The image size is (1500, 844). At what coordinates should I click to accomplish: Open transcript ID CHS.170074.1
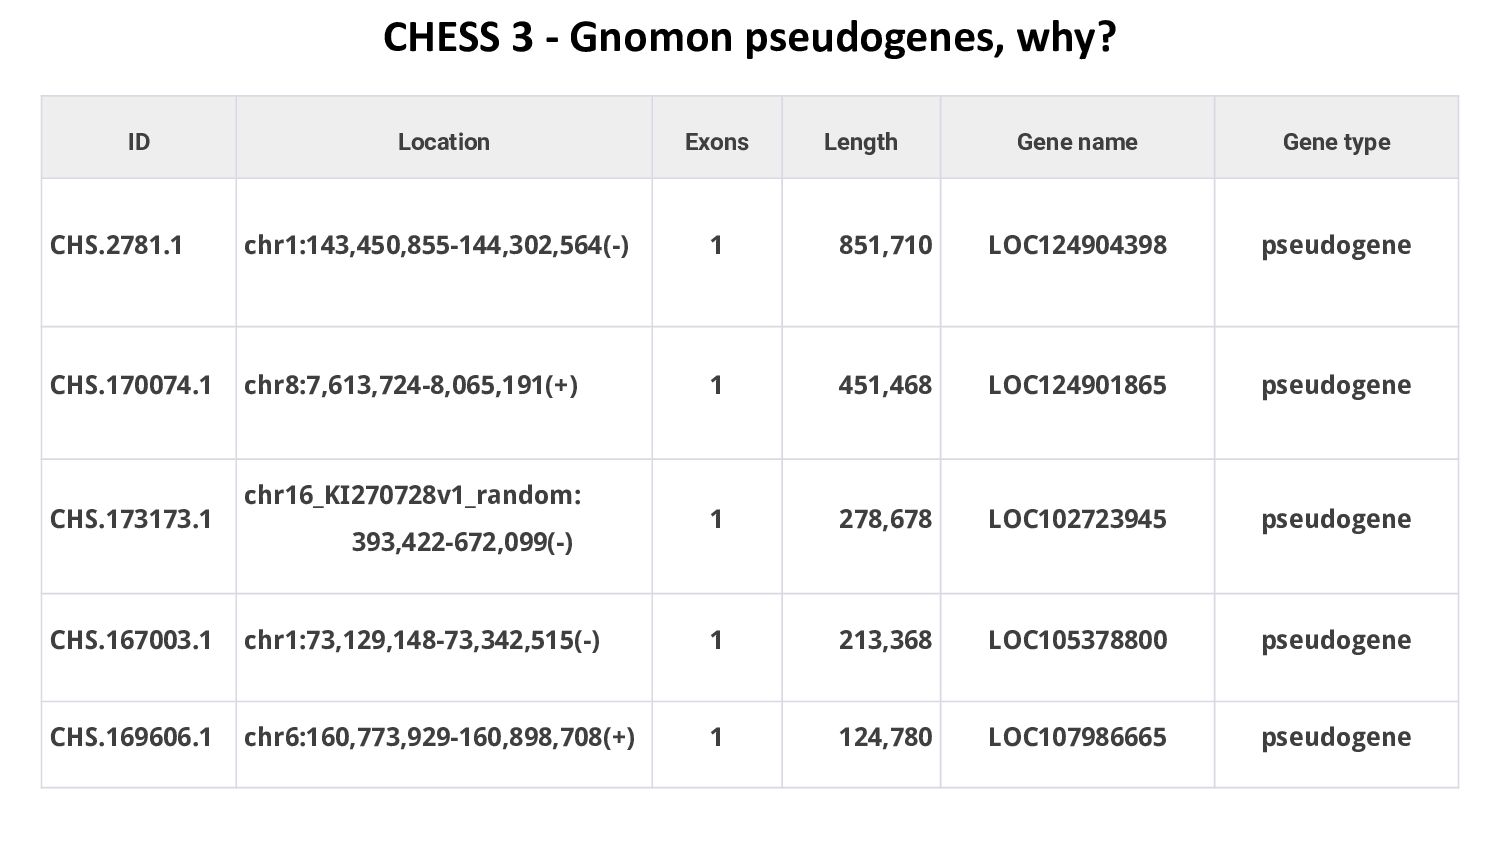pos(131,385)
